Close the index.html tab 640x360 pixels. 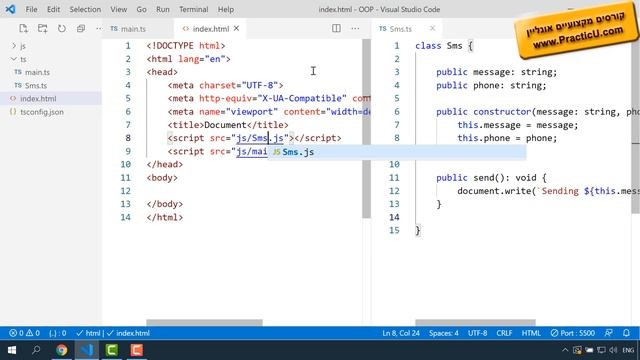coord(236,29)
